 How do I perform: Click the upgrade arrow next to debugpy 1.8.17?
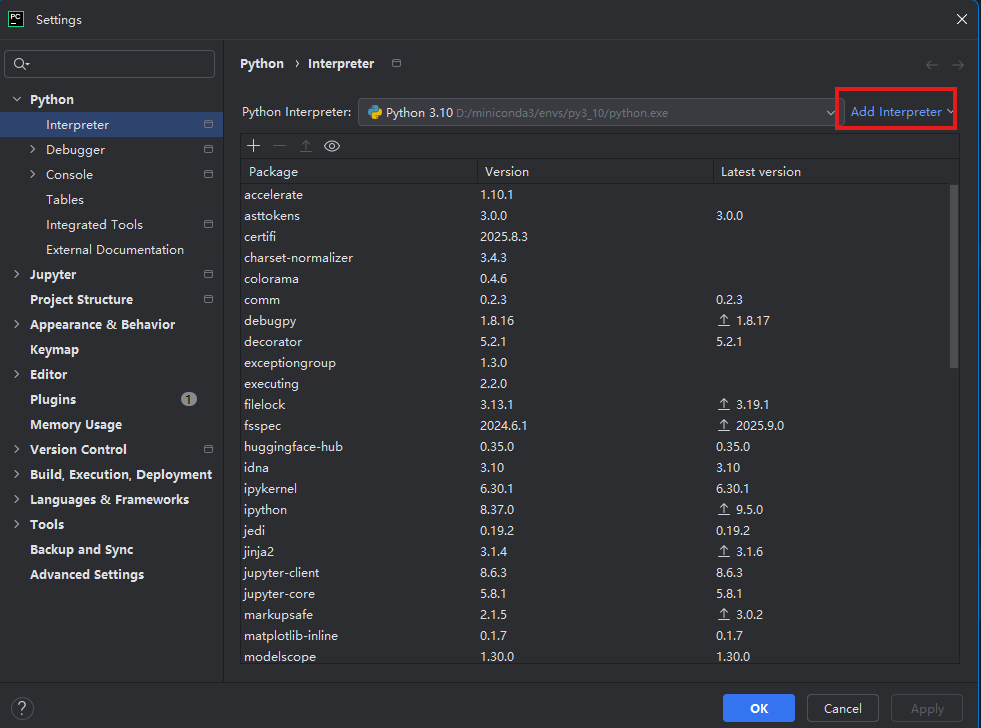(x=724, y=320)
